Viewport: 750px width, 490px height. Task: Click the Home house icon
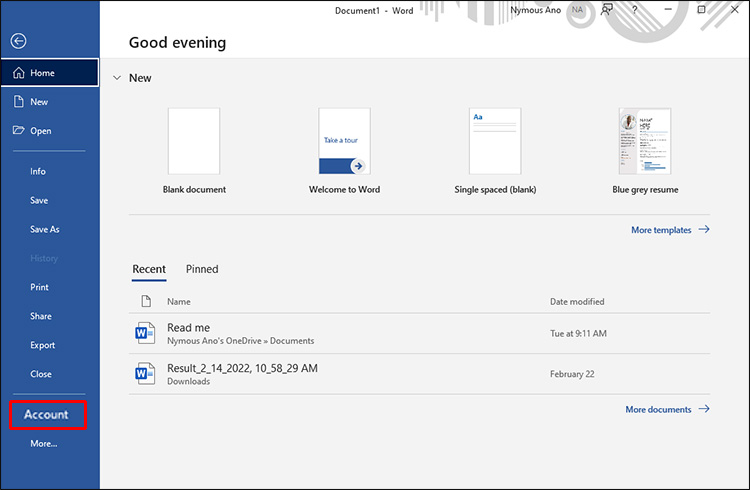(18, 73)
